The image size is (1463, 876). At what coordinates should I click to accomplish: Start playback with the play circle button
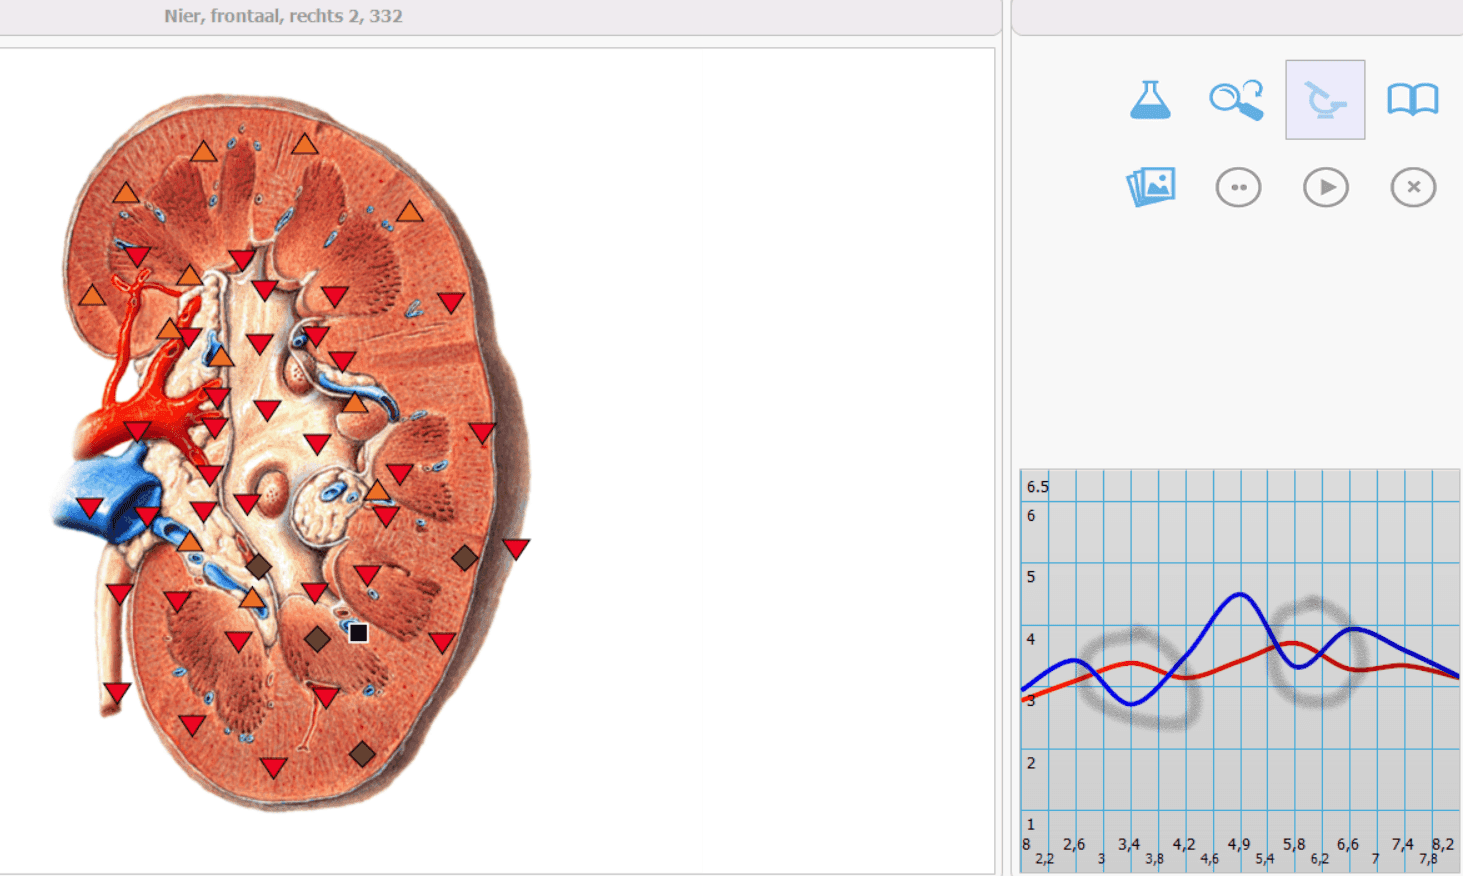point(1326,187)
